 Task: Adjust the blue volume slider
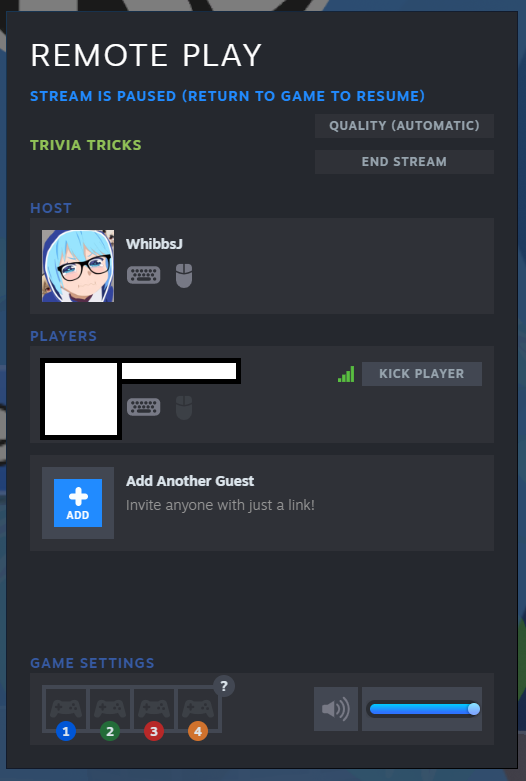coord(424,709)
